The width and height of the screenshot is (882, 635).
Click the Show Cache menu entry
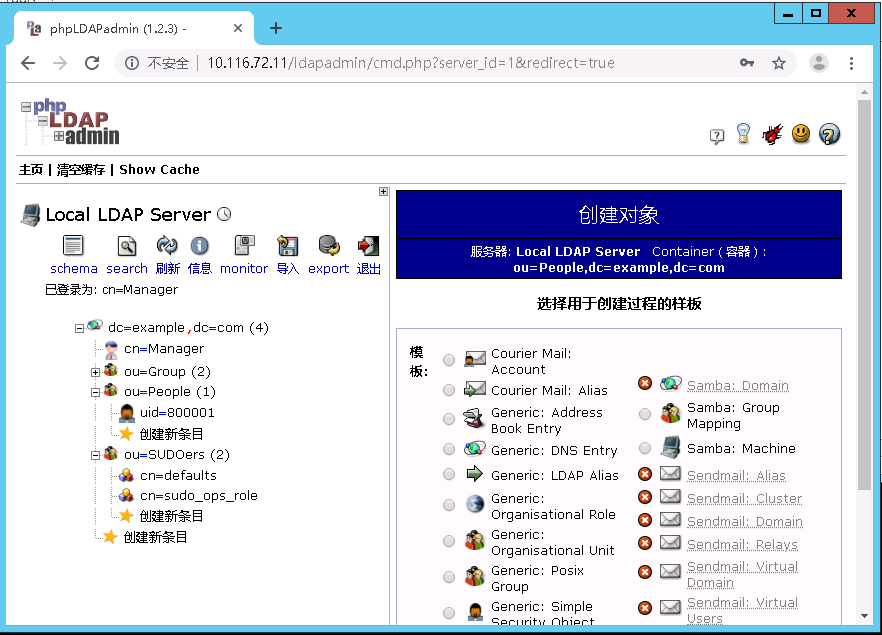(x=159, y=169)
